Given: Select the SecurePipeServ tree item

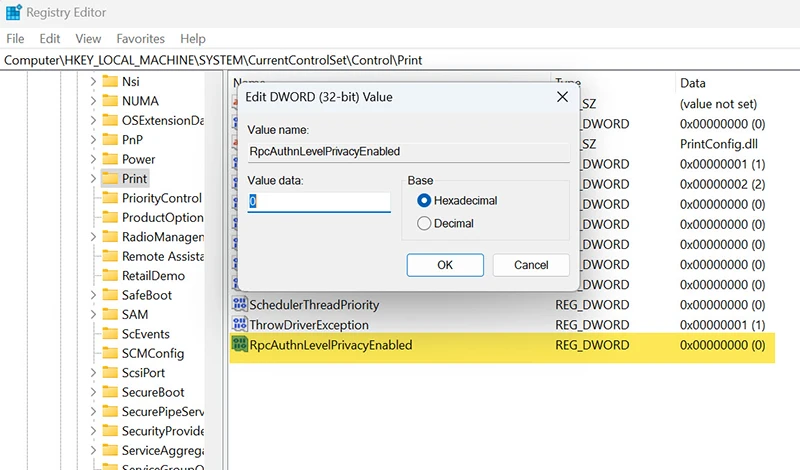Looking at the screenshot, I should [162, 411].
